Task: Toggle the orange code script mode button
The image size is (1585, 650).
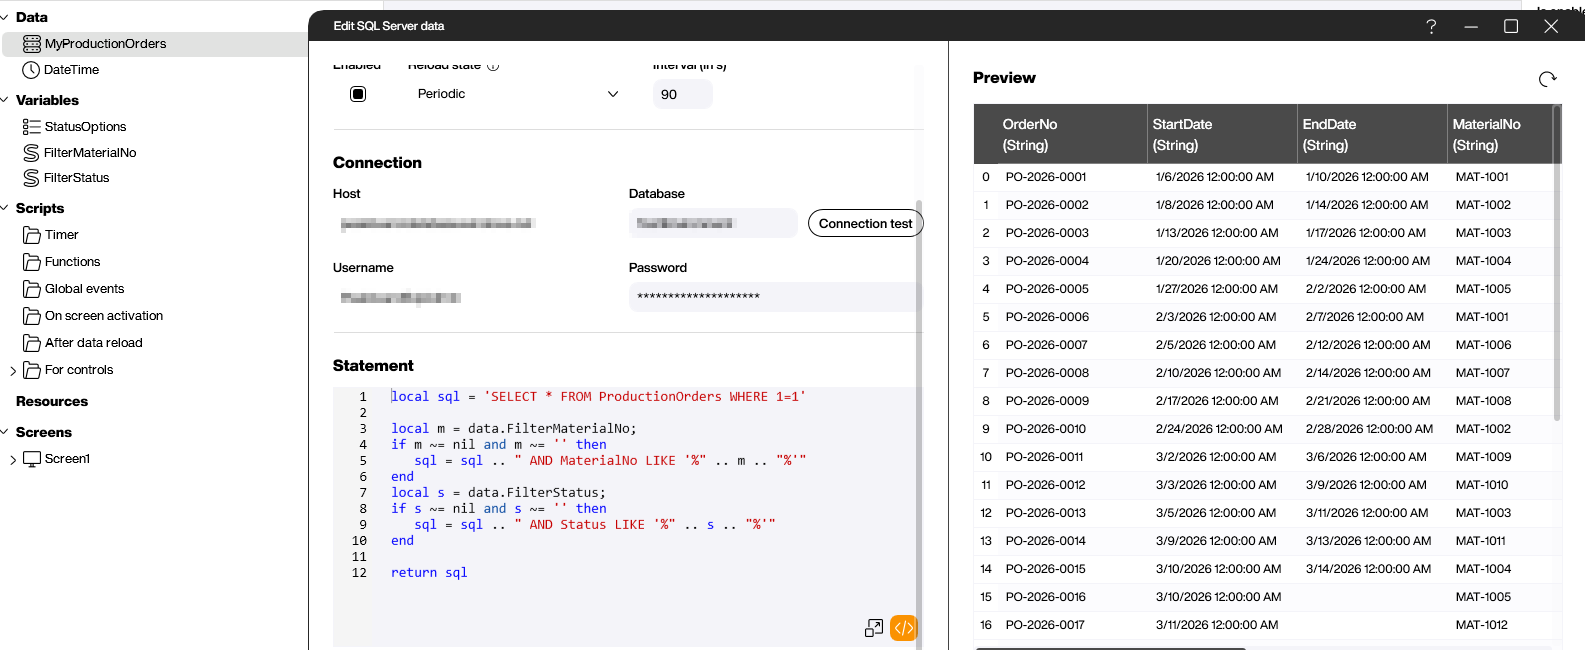Action: click(x=903, y=628)
